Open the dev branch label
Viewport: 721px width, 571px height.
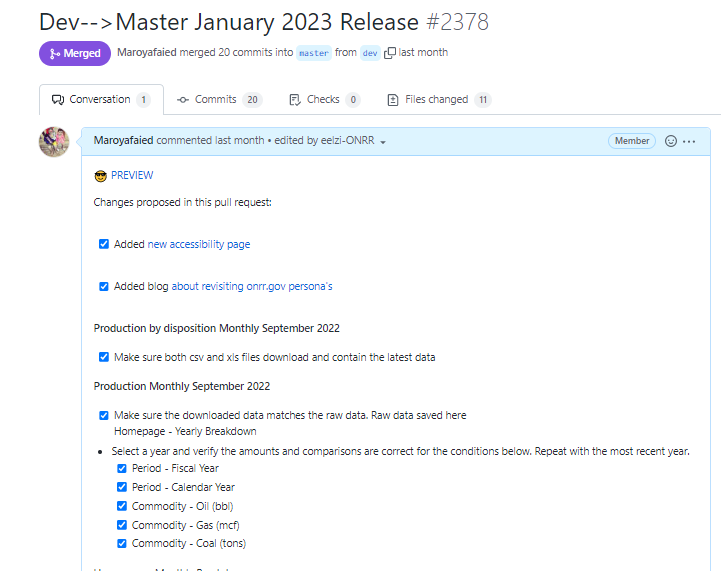pyautogui.click(x=370, y=53)
